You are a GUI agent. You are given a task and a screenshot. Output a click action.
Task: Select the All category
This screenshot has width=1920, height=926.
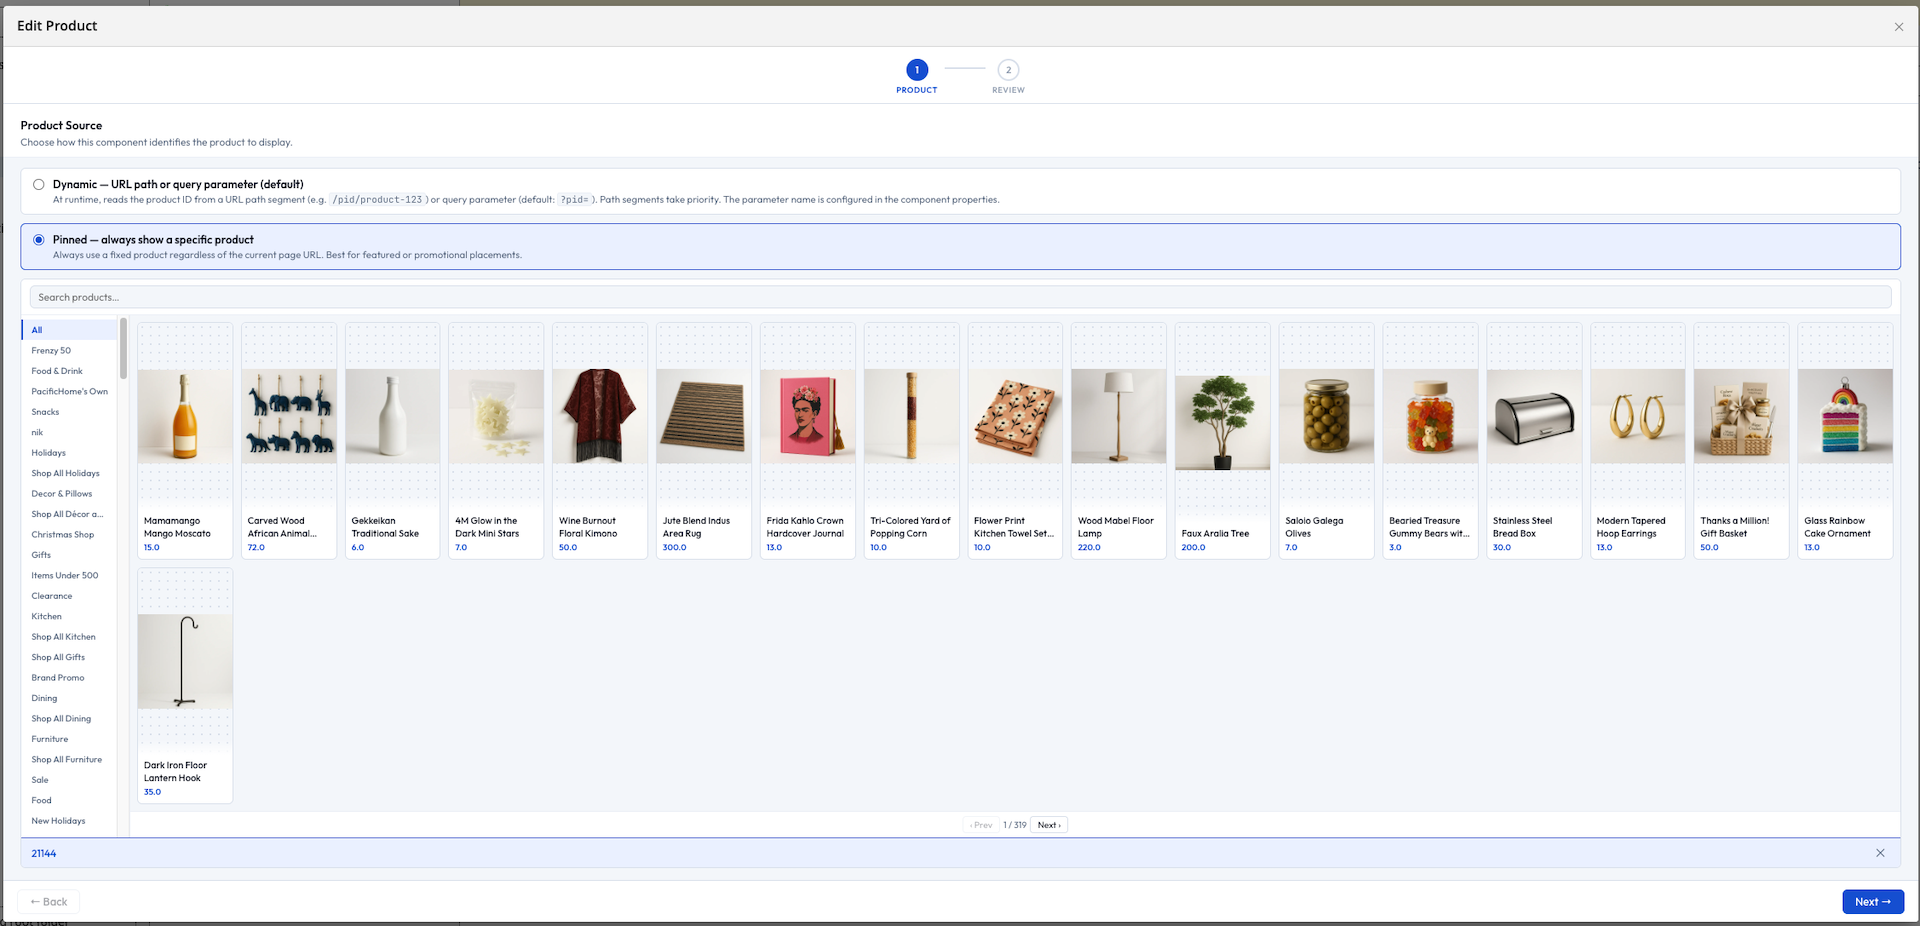coord(69,330)
